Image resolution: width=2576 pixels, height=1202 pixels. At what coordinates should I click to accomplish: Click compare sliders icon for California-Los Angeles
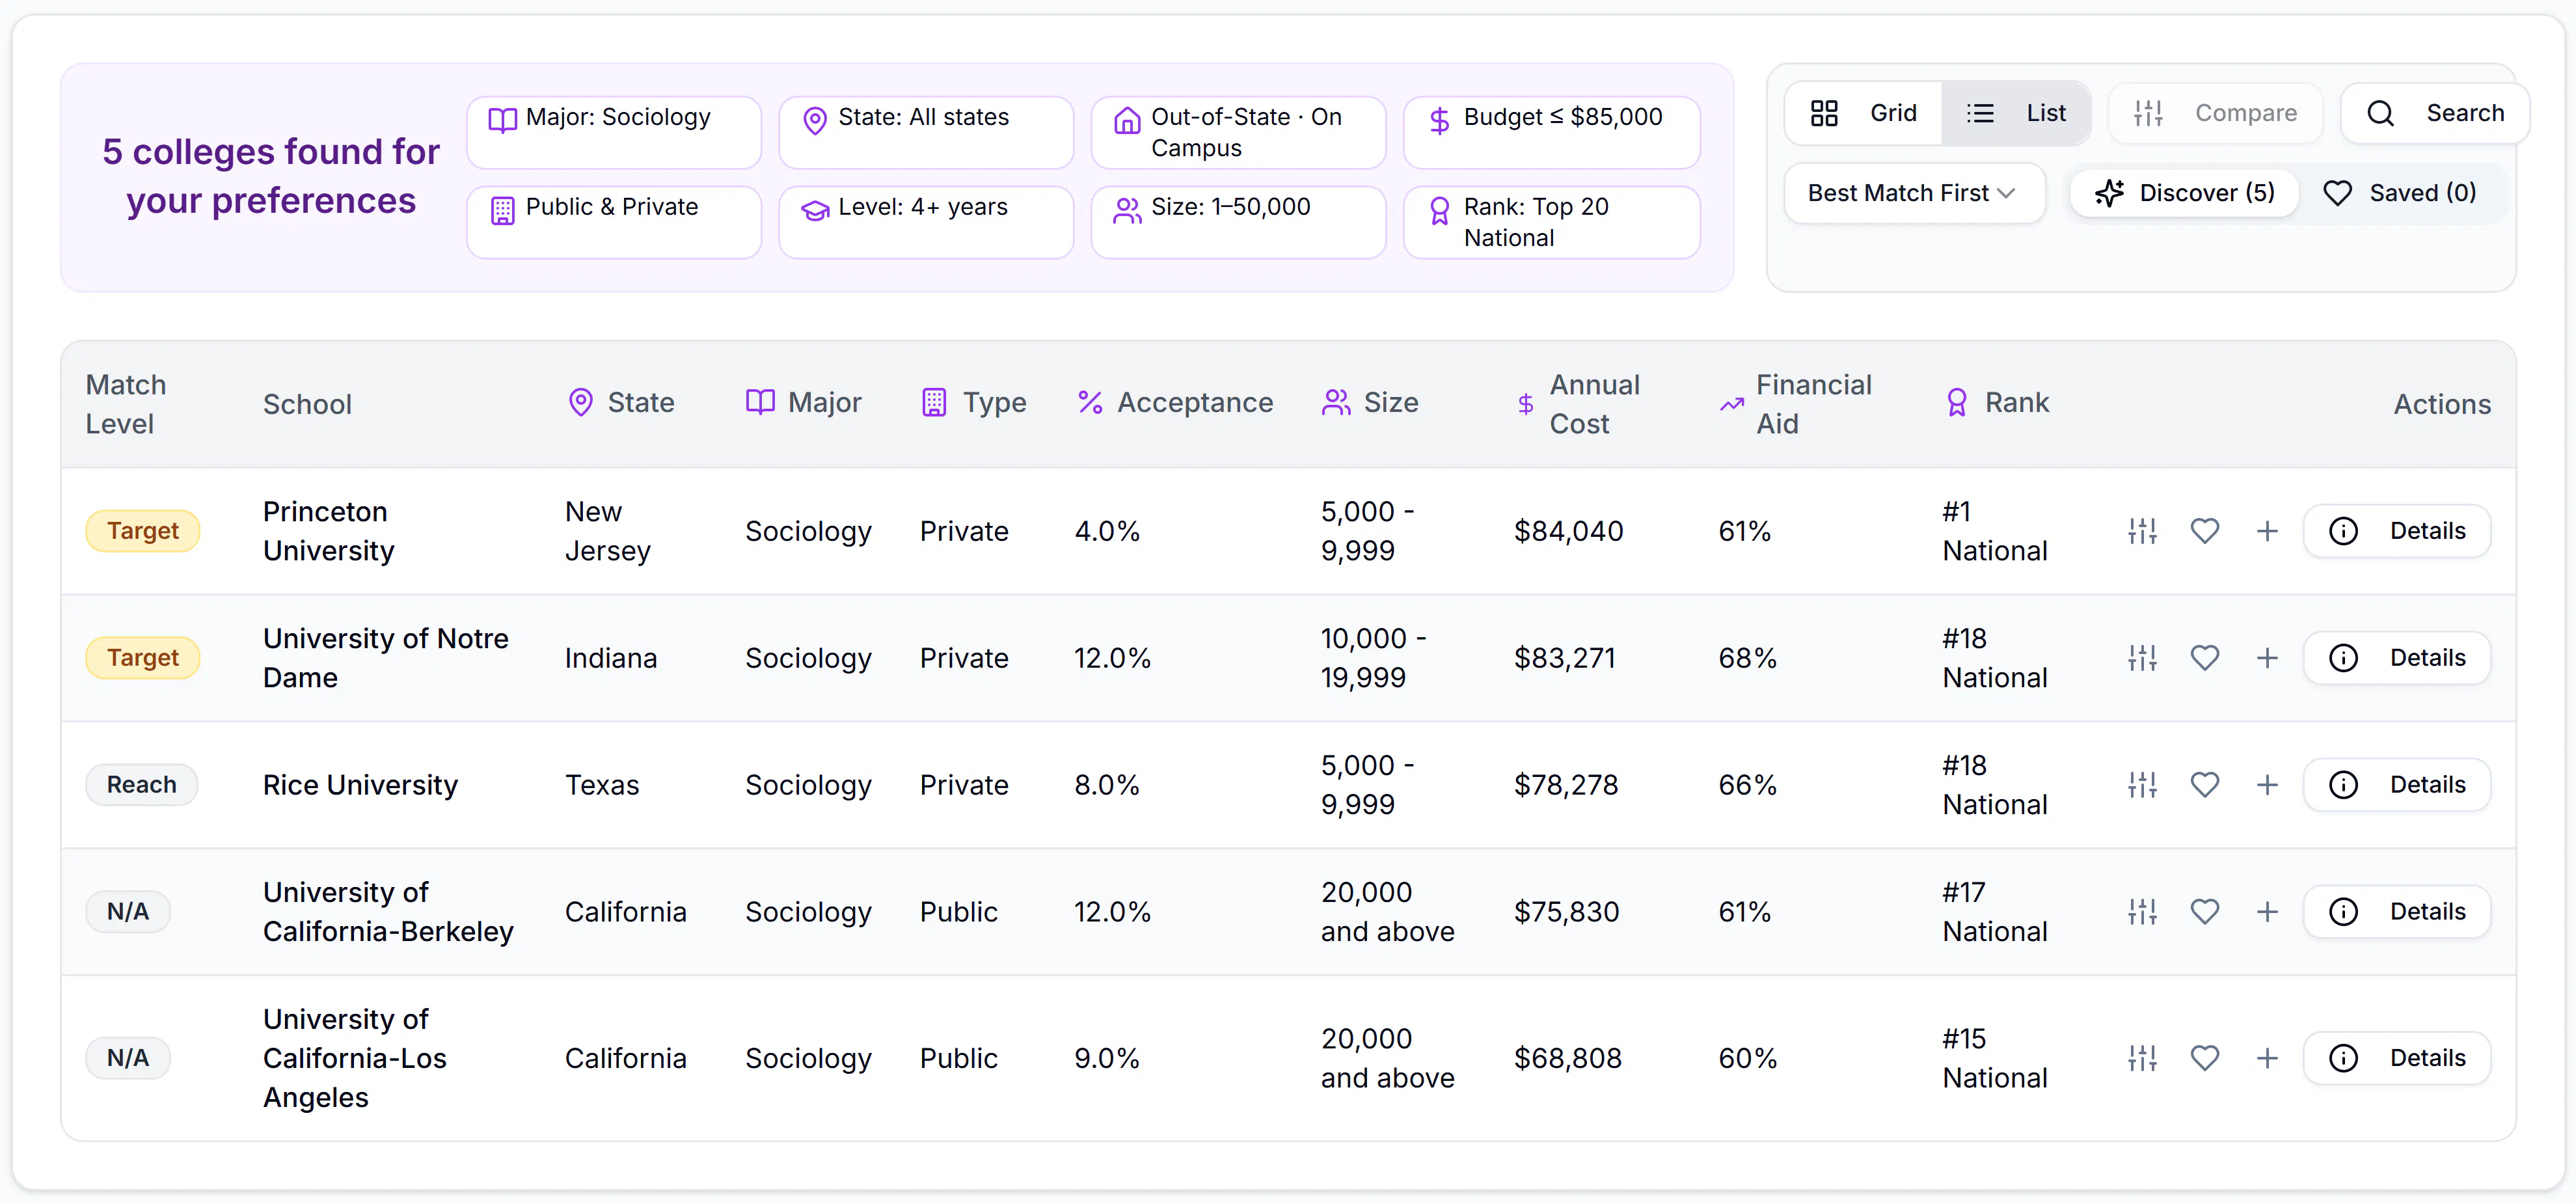coord(2142,1058)
